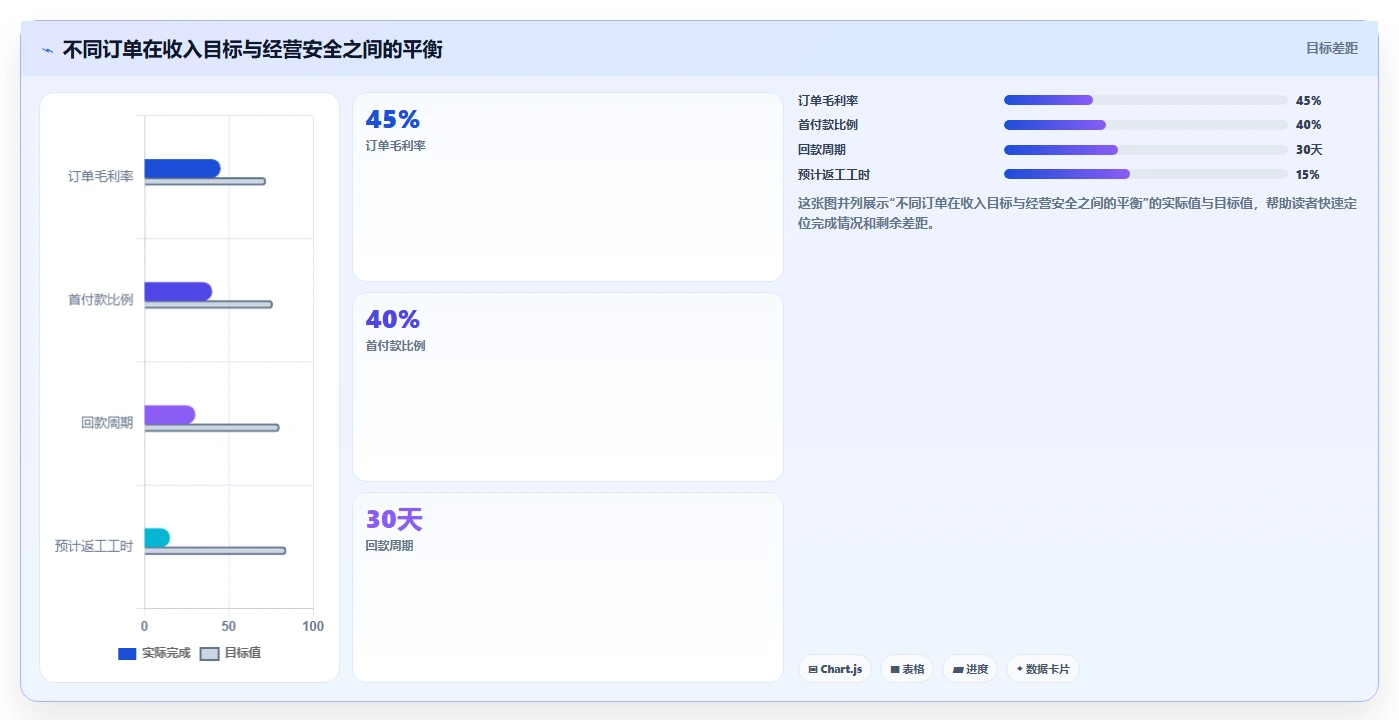1399x720 pixels.
Task: Select the 进度 tag chip
Action: [x=970, y=669]
